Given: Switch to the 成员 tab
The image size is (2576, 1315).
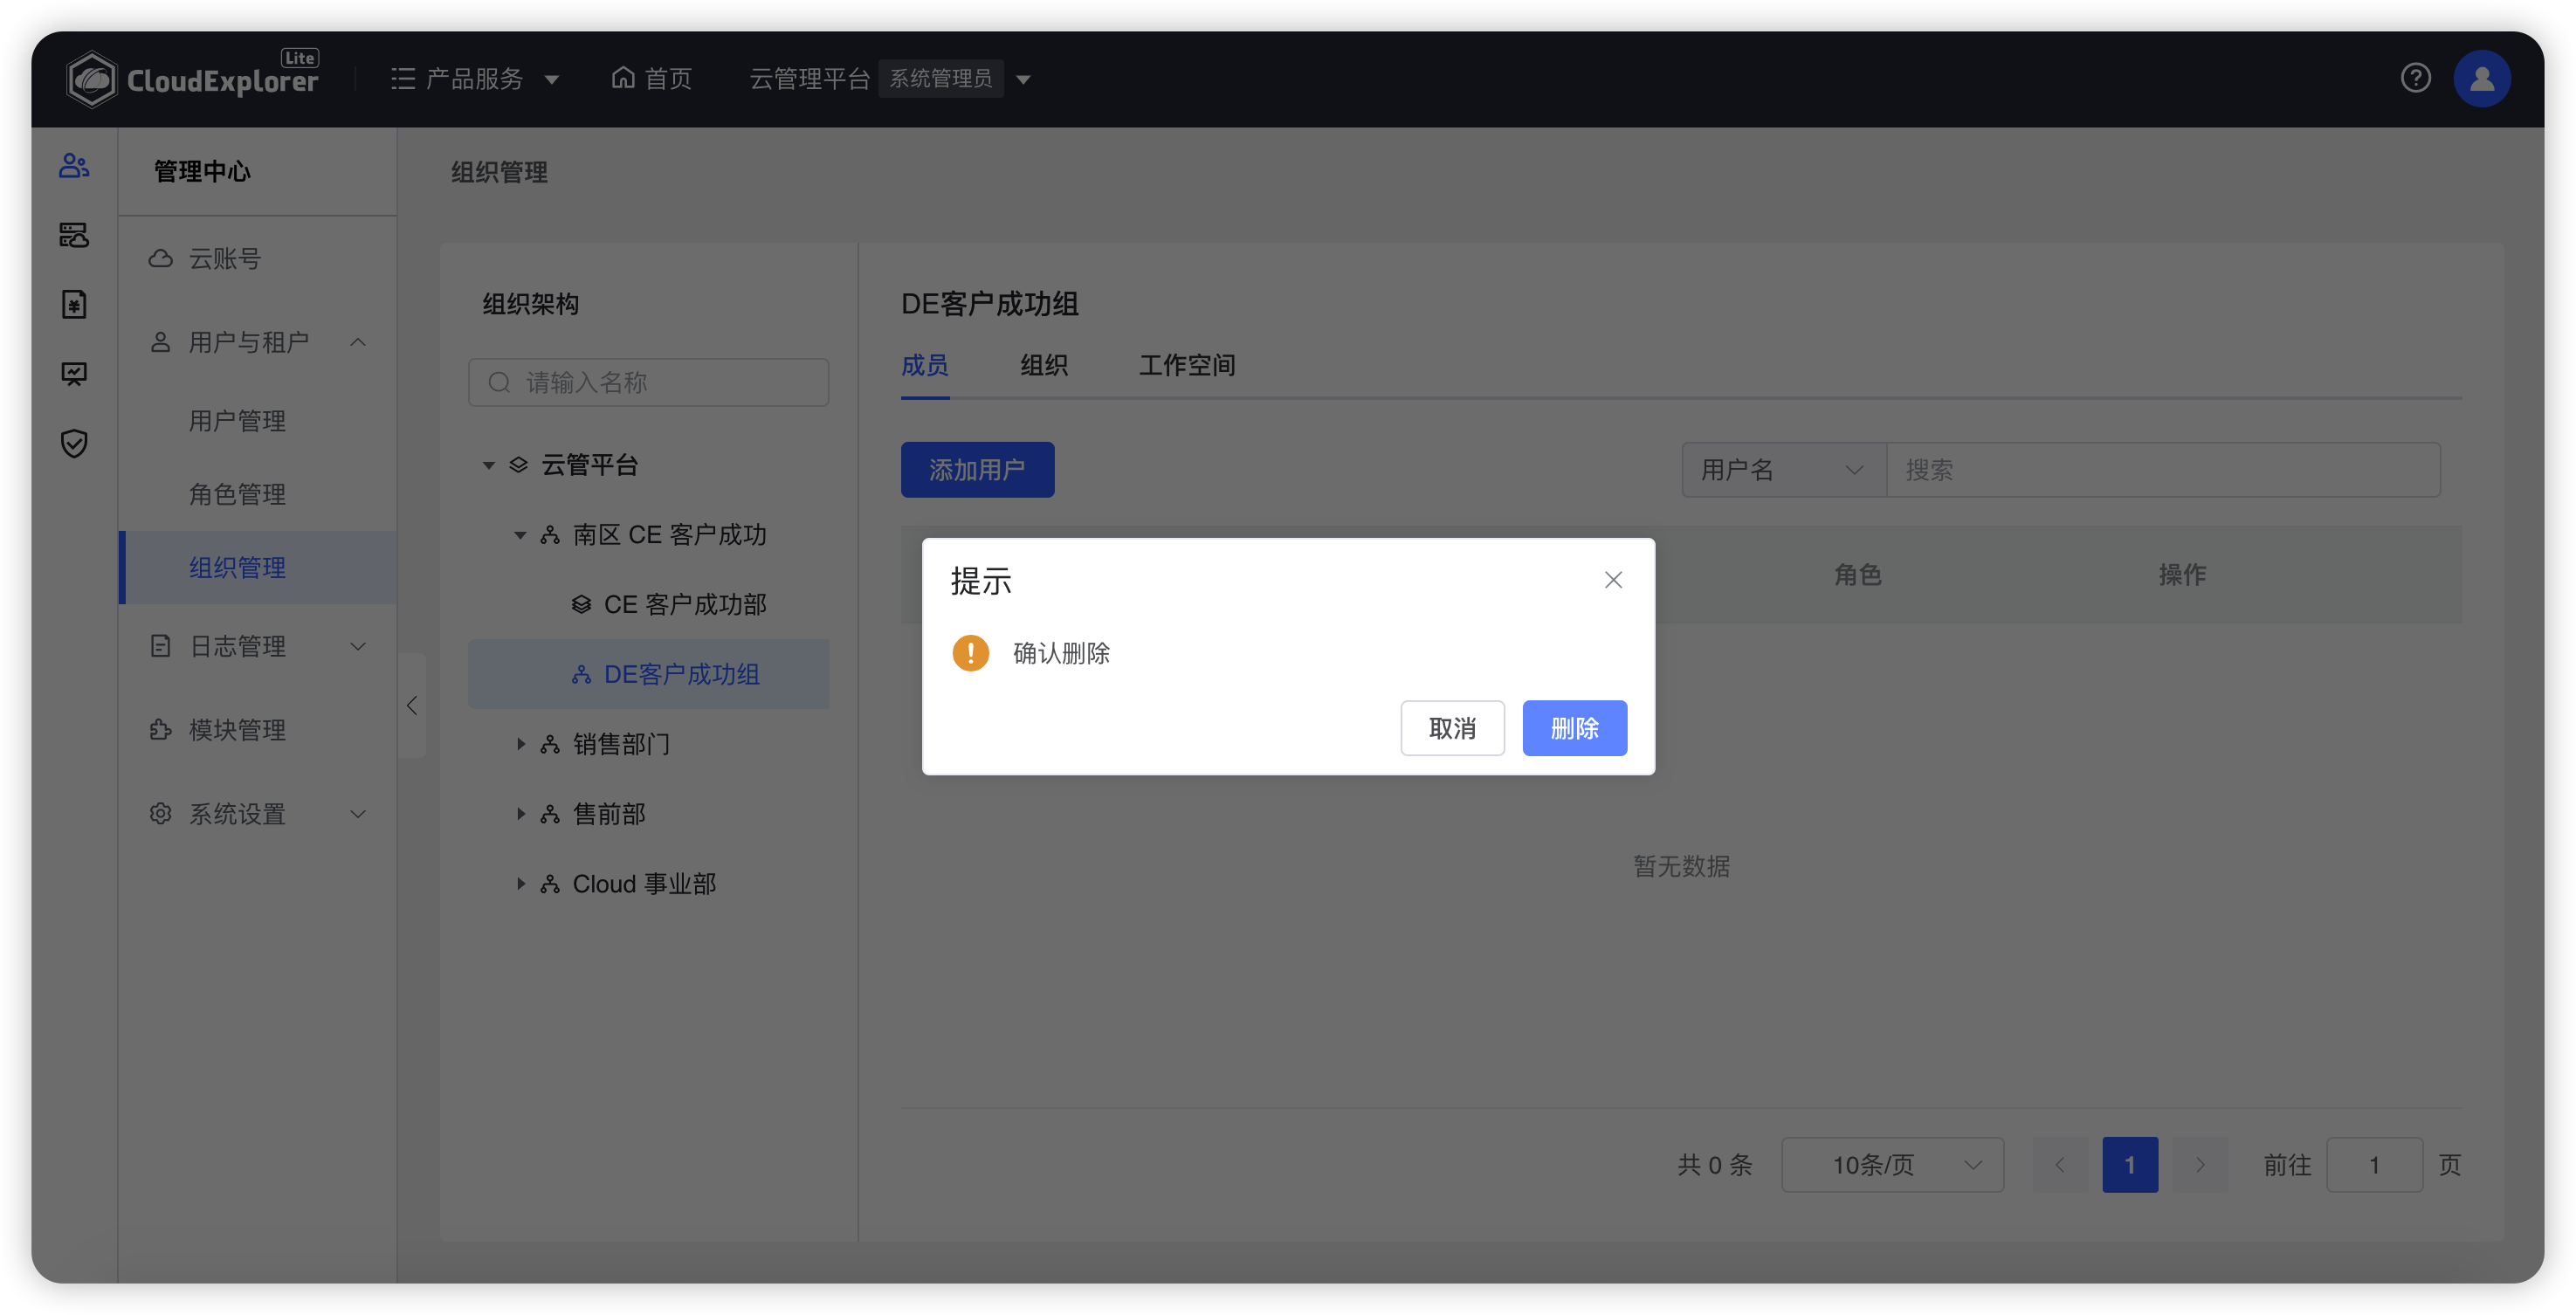Looking at the screenshot, I should point(925,365).
